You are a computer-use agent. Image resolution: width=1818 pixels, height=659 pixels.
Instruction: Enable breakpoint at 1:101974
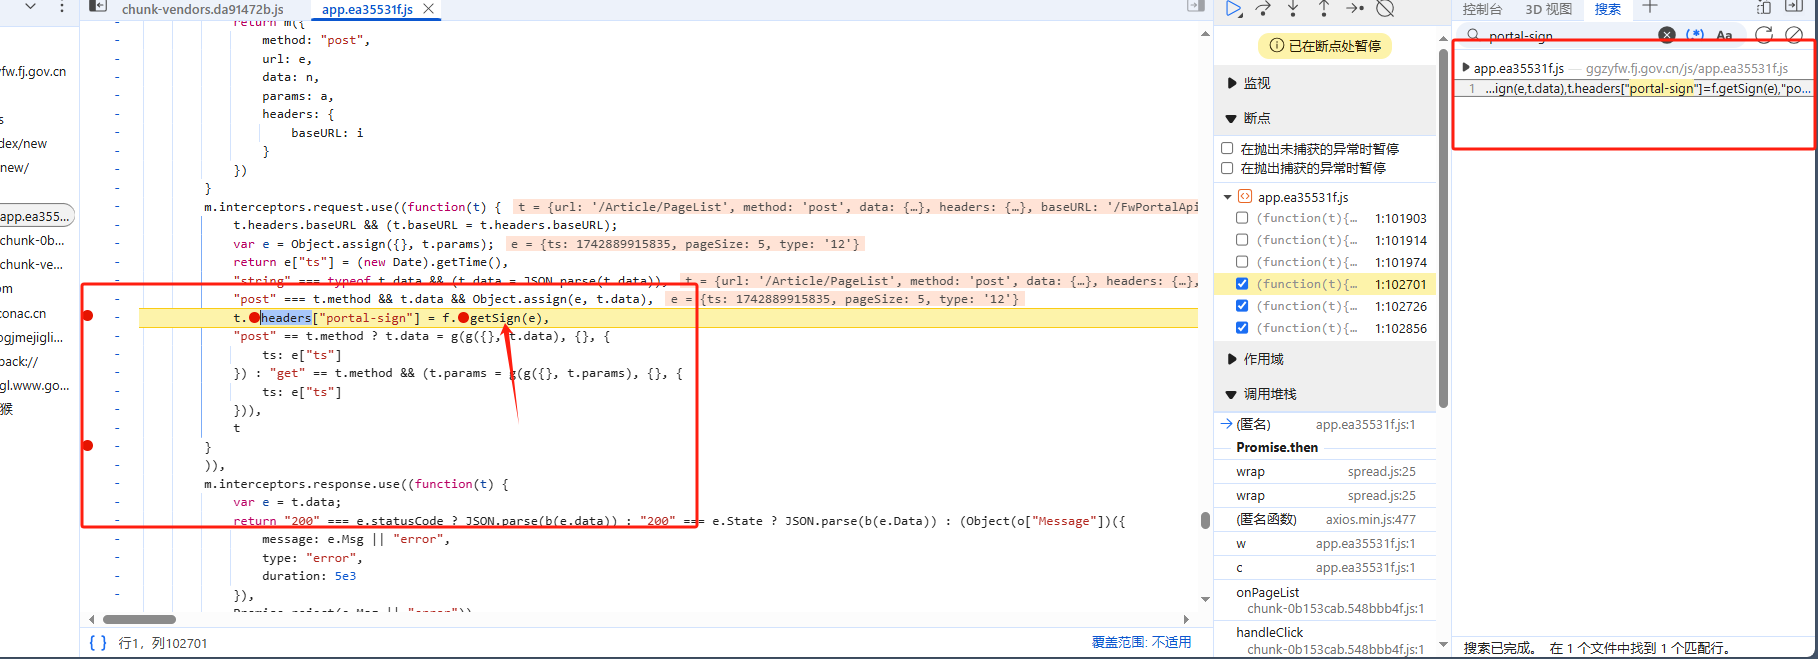click(1242, 262)
